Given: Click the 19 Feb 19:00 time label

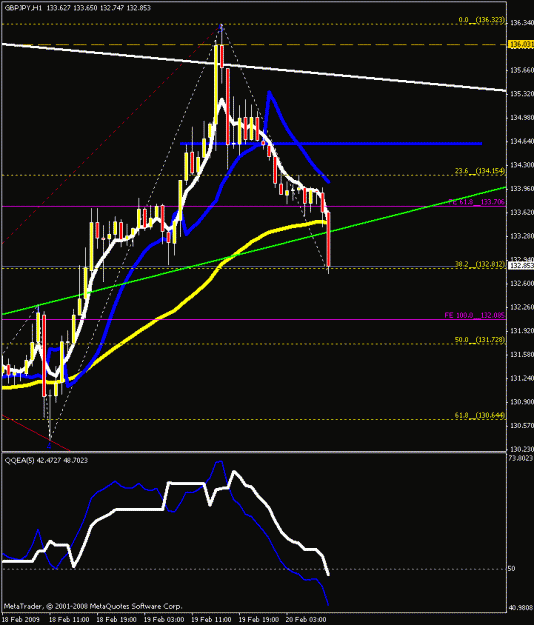Looking at the screenshot, I should 259,619.
